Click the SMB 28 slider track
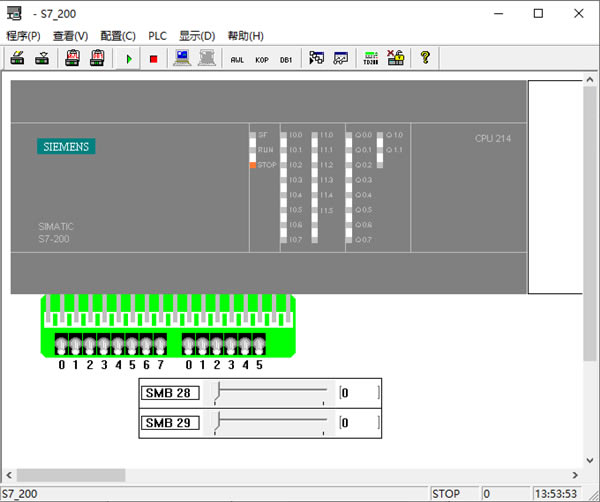Image resolution: width=600 pixels, height=502 pixels. (270, 393)
